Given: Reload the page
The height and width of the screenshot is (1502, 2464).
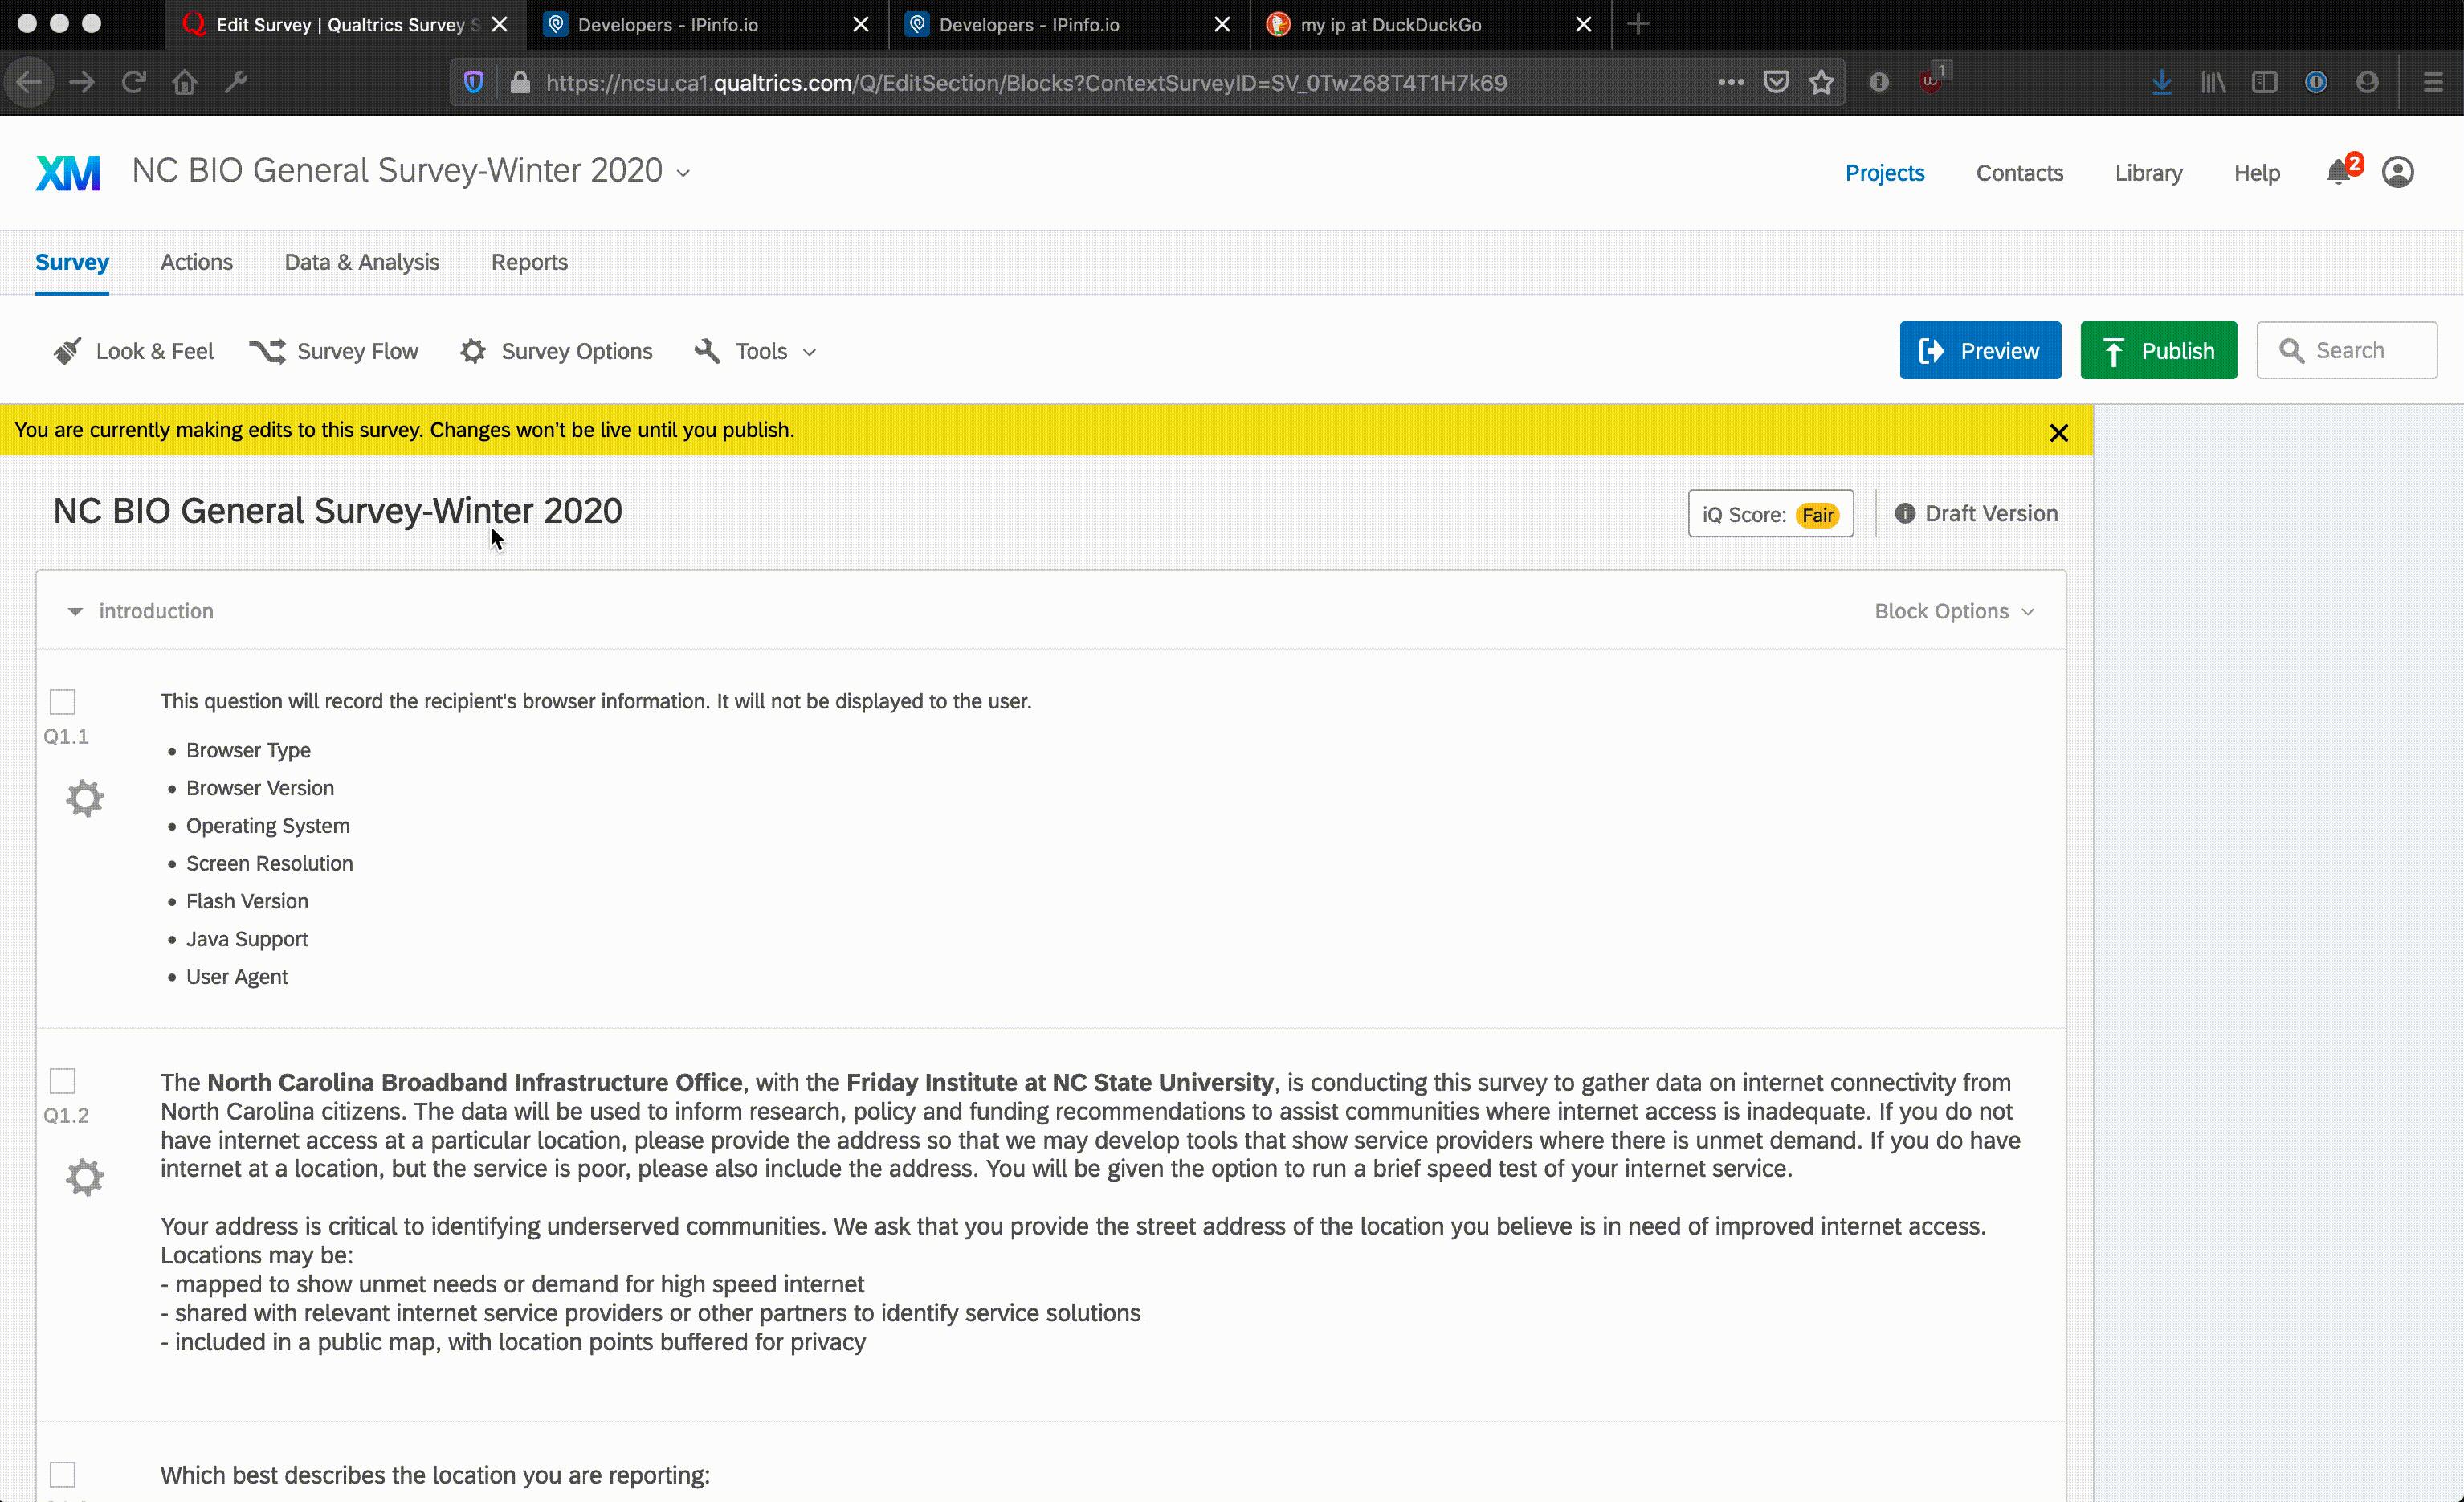Looking at the screenshot, I should (x=133, y=82).
